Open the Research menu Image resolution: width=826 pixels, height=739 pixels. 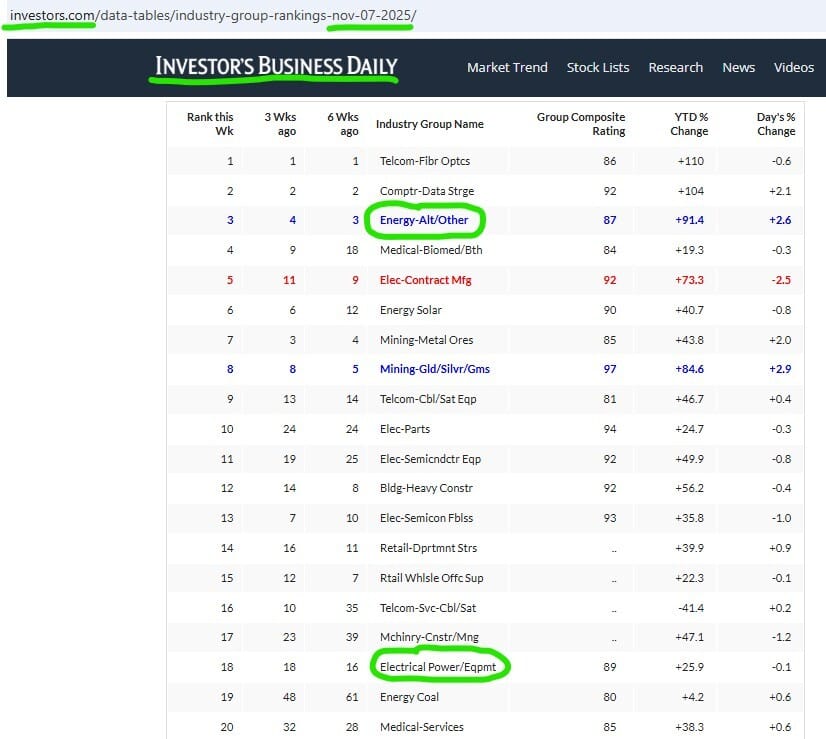tap(675, 67)
